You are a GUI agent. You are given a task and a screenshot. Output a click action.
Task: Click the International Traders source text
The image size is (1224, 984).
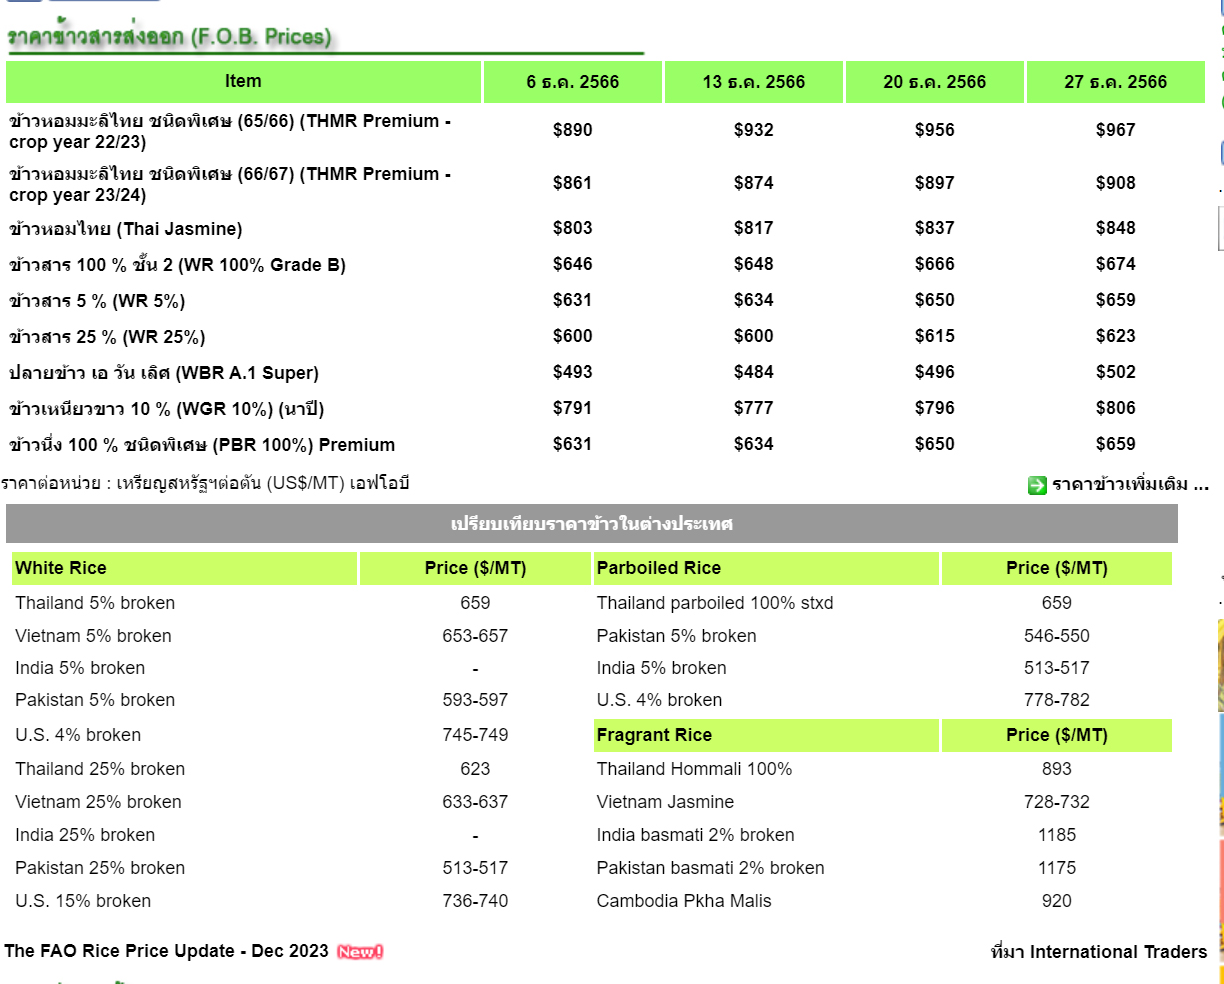[x=1098, y=952]
